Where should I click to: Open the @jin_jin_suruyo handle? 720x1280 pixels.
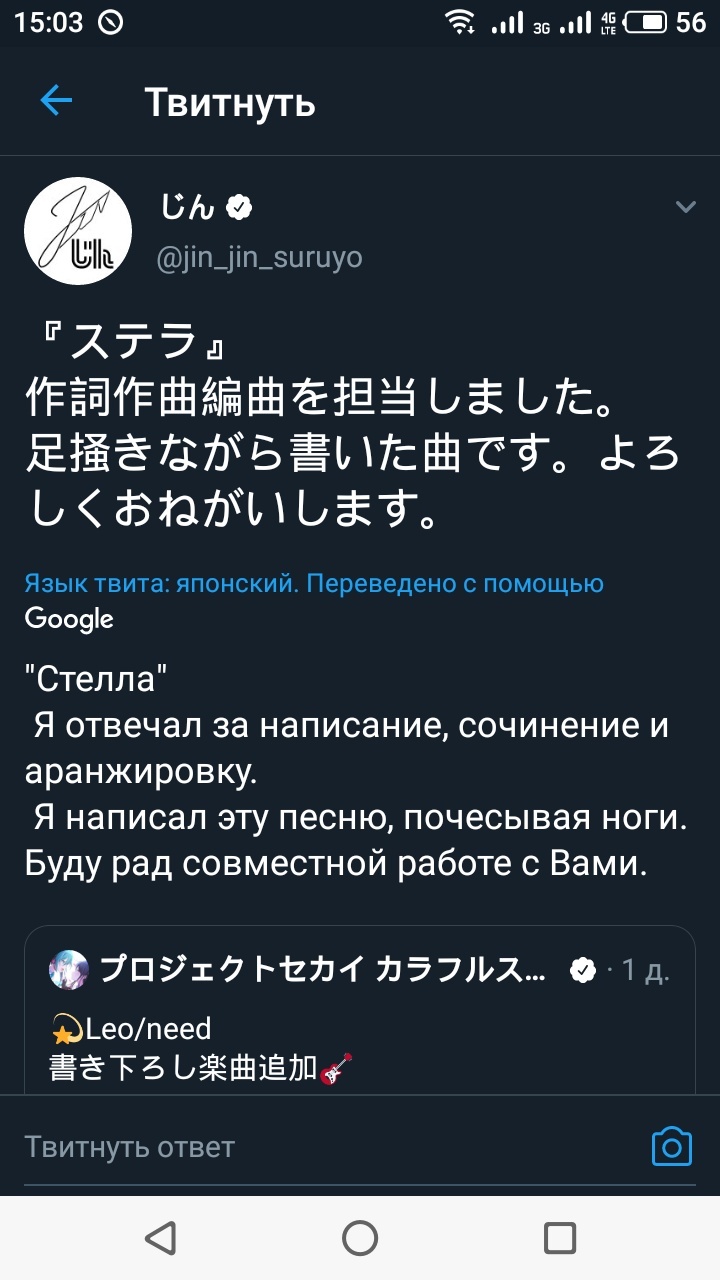coord(259,258)
